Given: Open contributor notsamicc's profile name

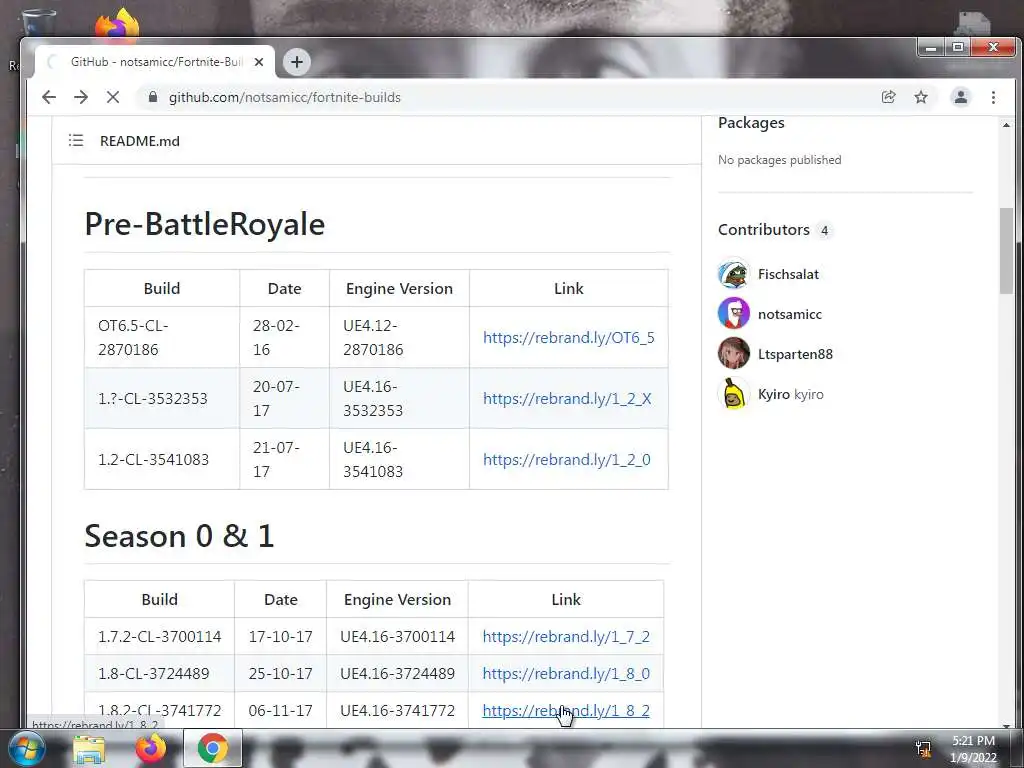Looking at the screenshot, I should click(x=790, y=314).
